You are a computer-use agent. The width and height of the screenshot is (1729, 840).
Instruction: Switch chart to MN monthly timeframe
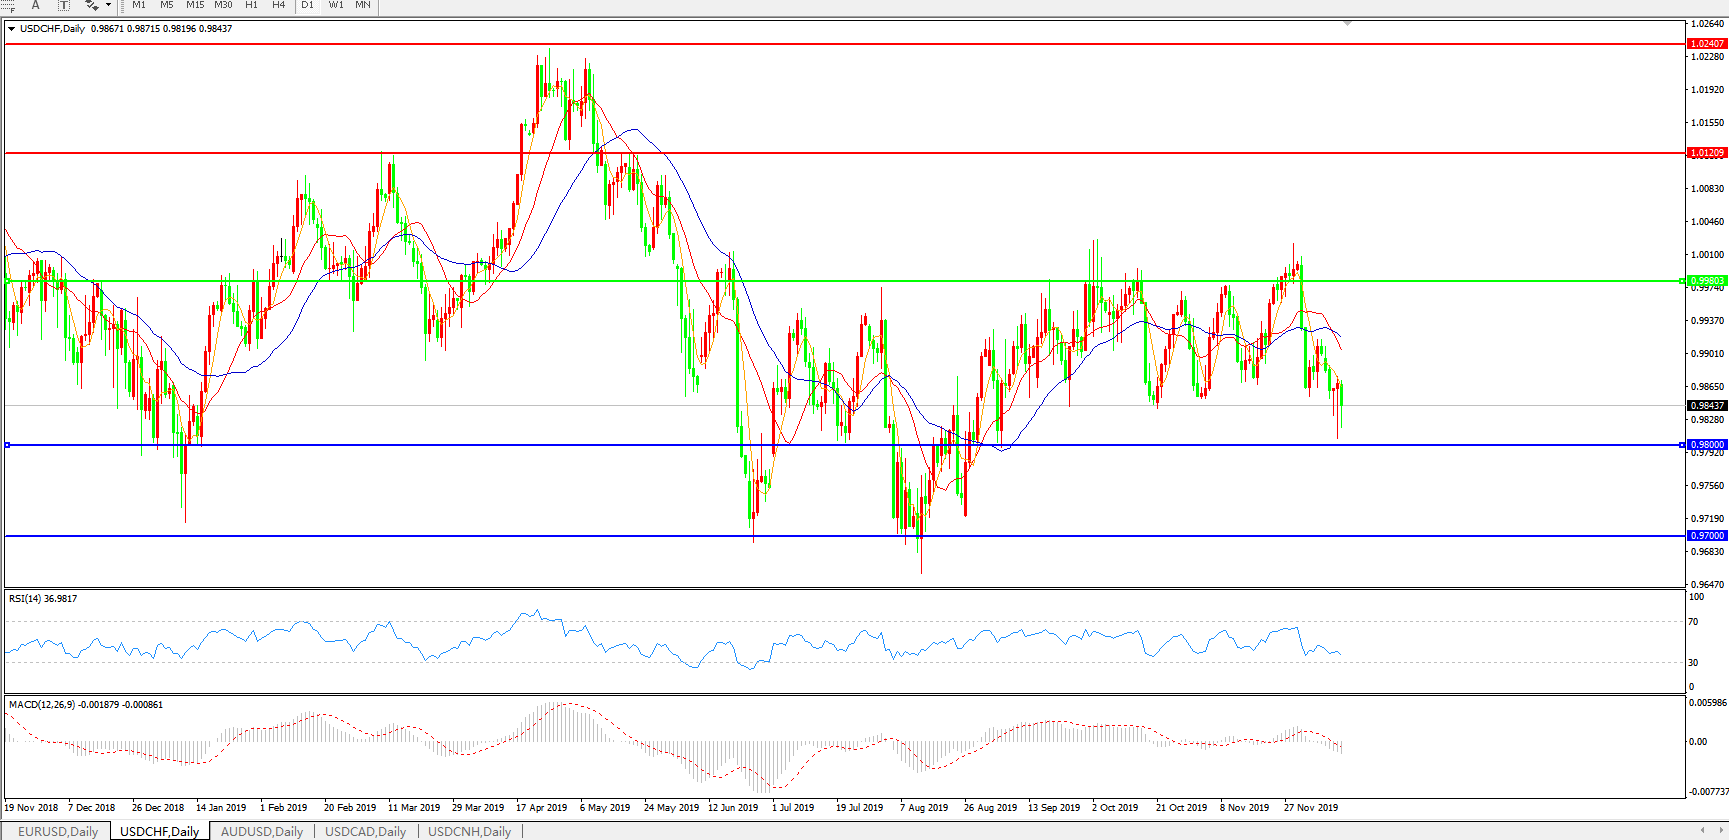pos(363,5)
